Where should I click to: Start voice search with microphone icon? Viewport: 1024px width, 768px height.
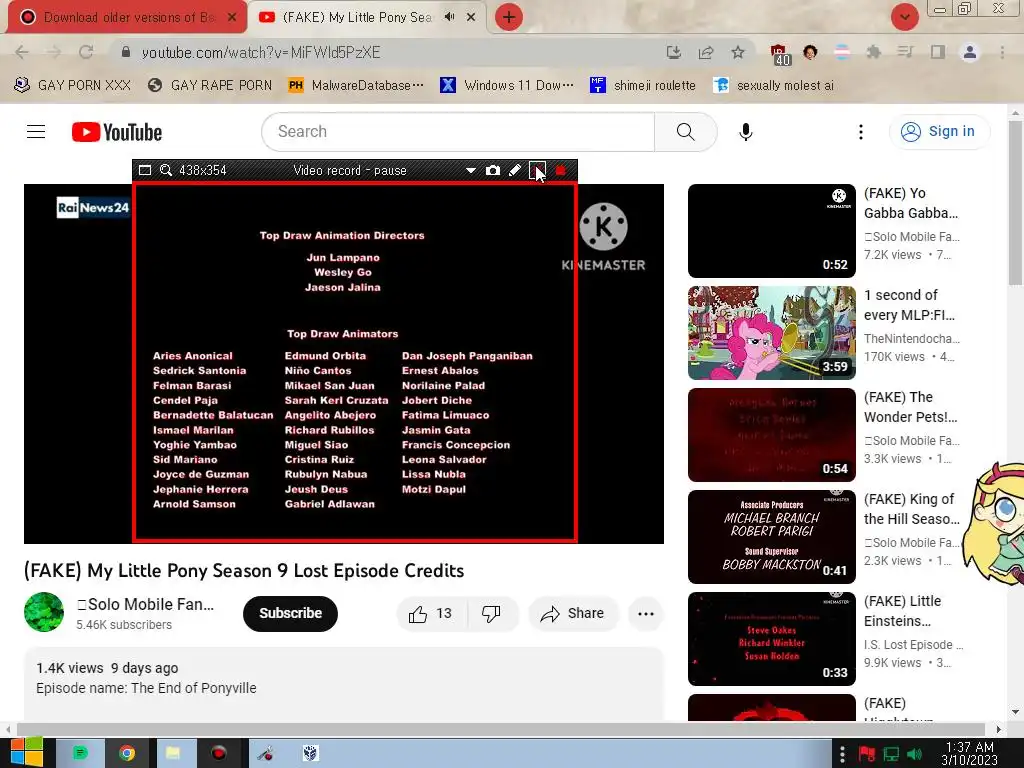point(745,132)
